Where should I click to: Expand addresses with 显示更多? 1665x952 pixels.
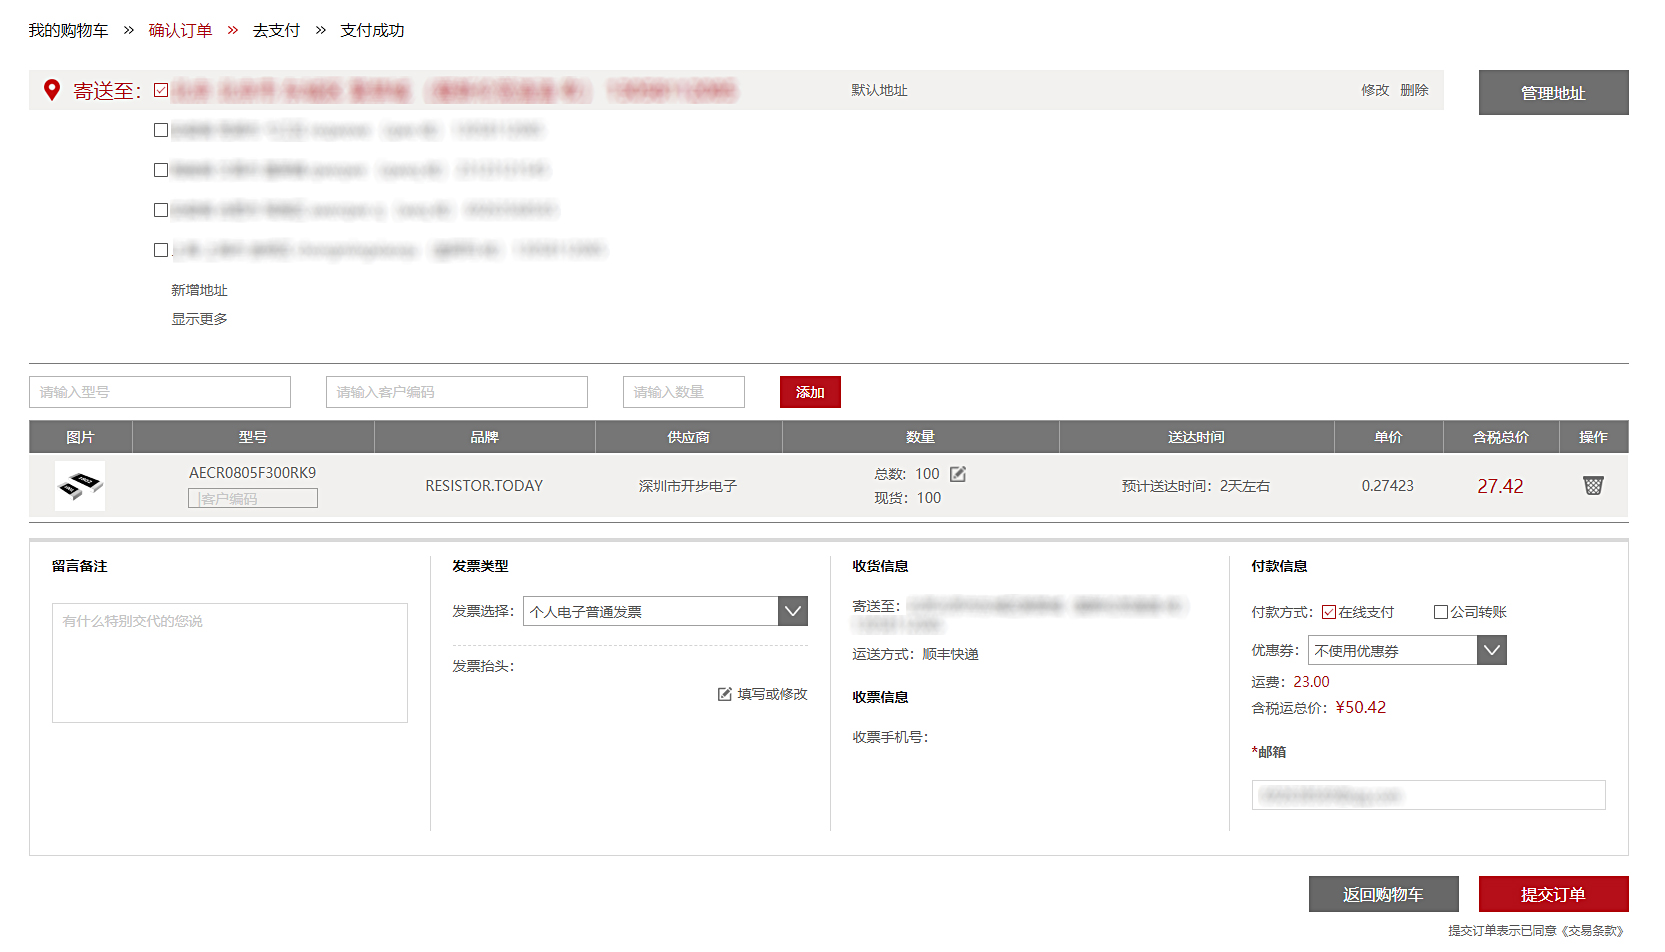[199, 319]
